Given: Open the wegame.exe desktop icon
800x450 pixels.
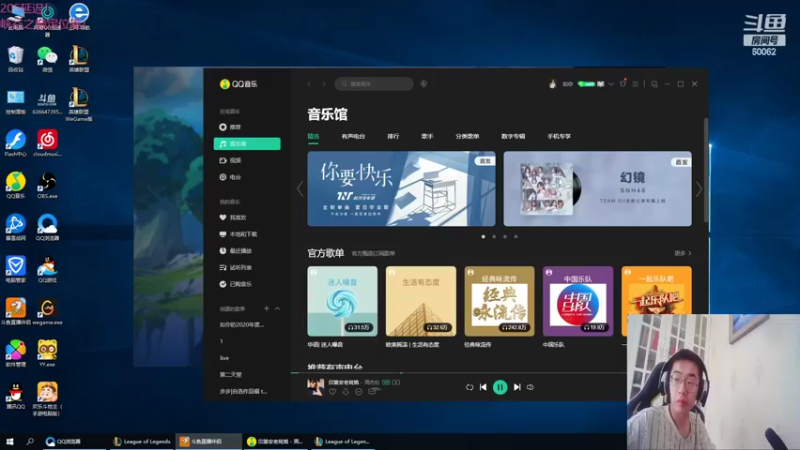Looking at the screenshot, I should tap(47, 312).
